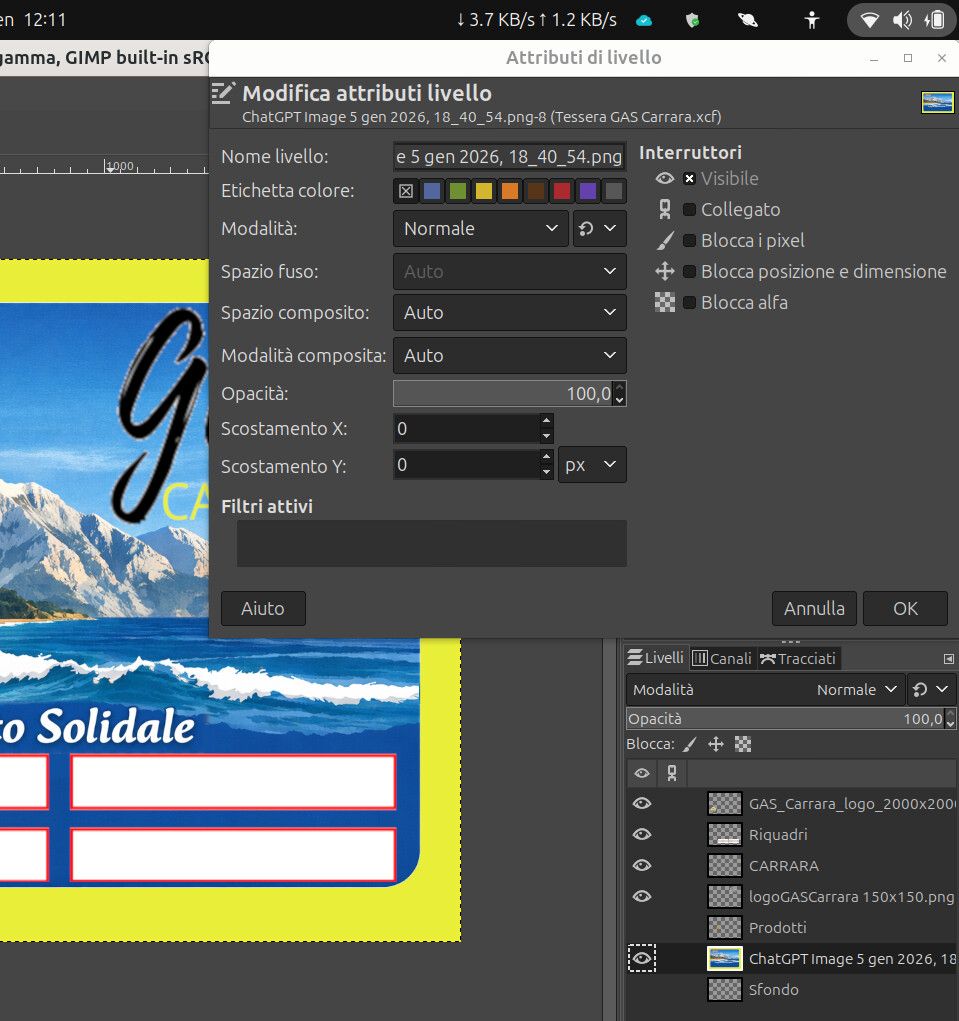
Task: Select the red color label swatch
Action: [x=562, y=191]
